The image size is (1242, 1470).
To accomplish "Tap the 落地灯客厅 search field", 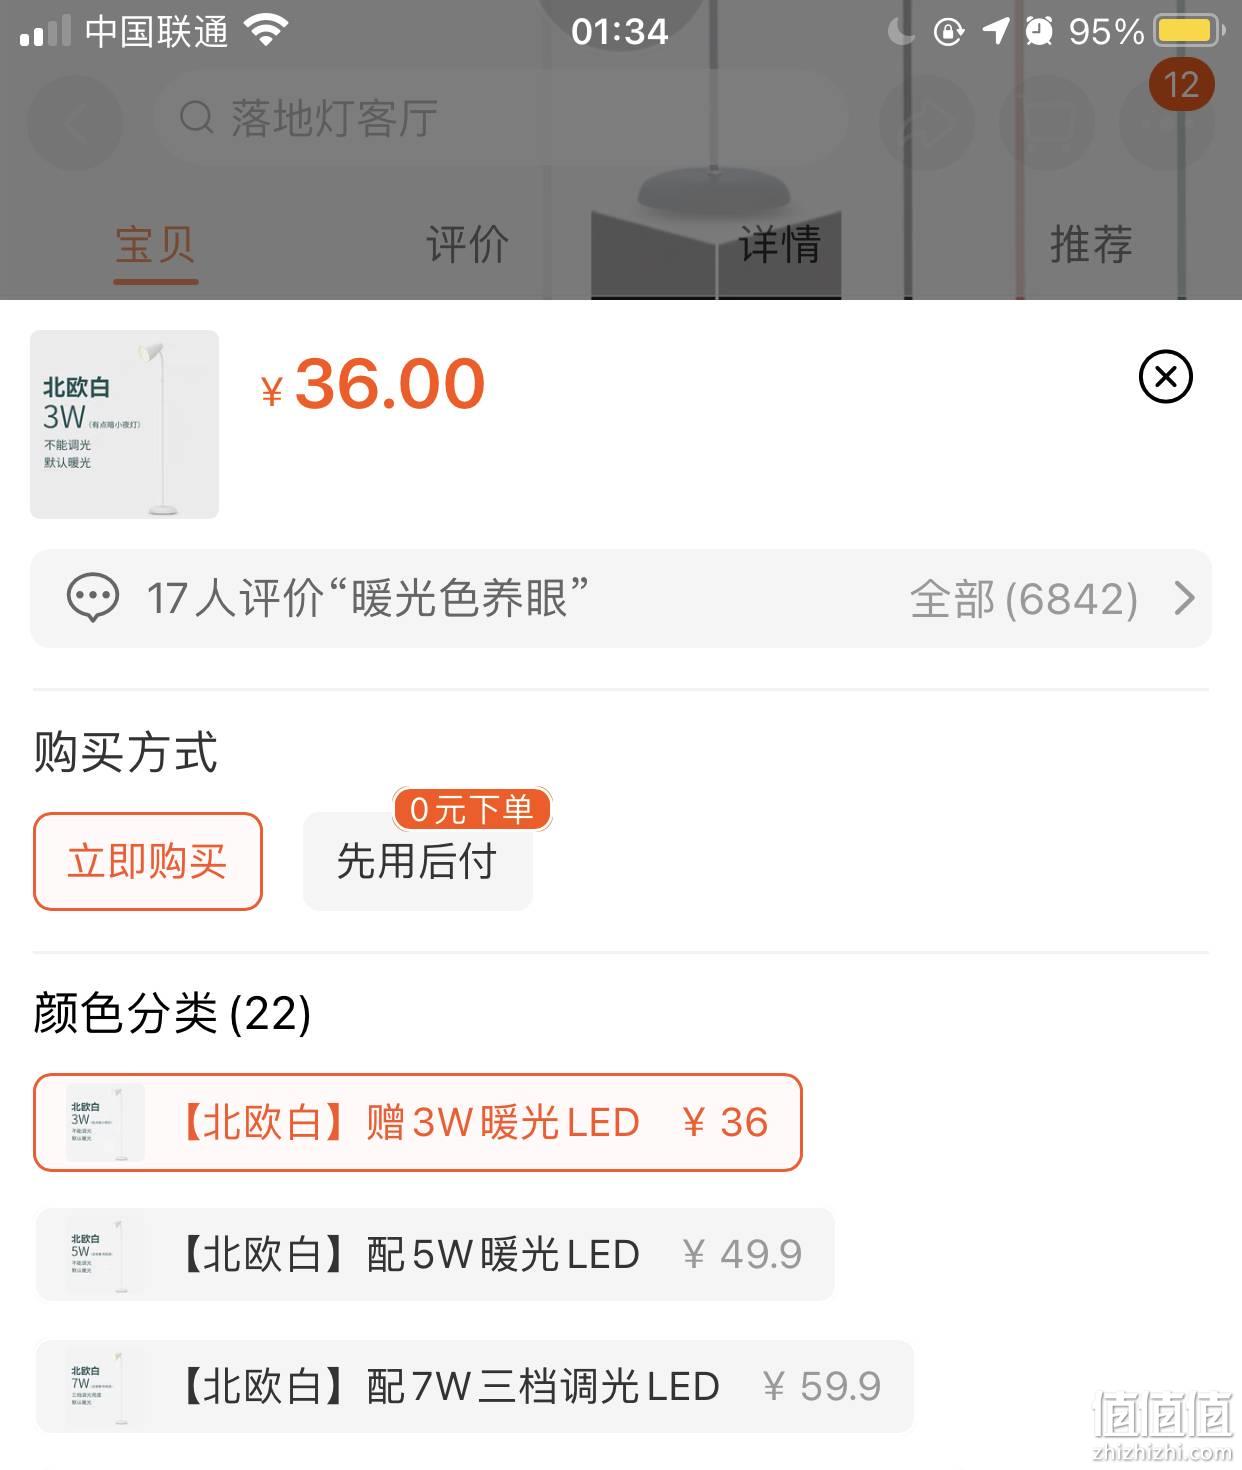I will (500, 118).
